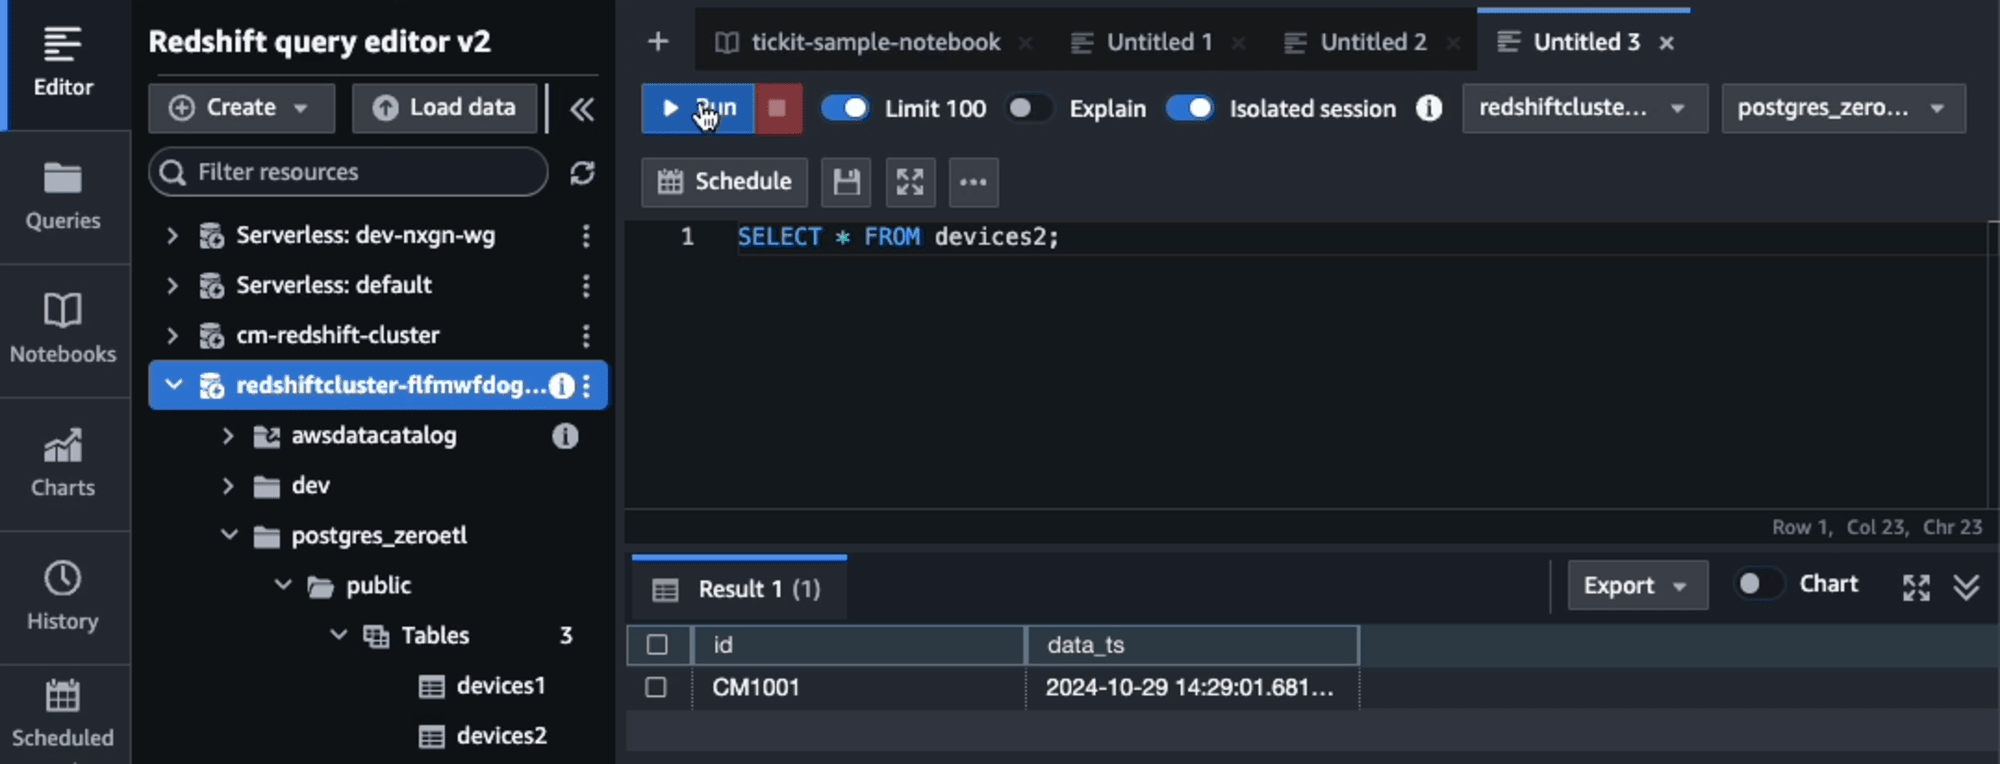Click the Load data button

[445, 108]
